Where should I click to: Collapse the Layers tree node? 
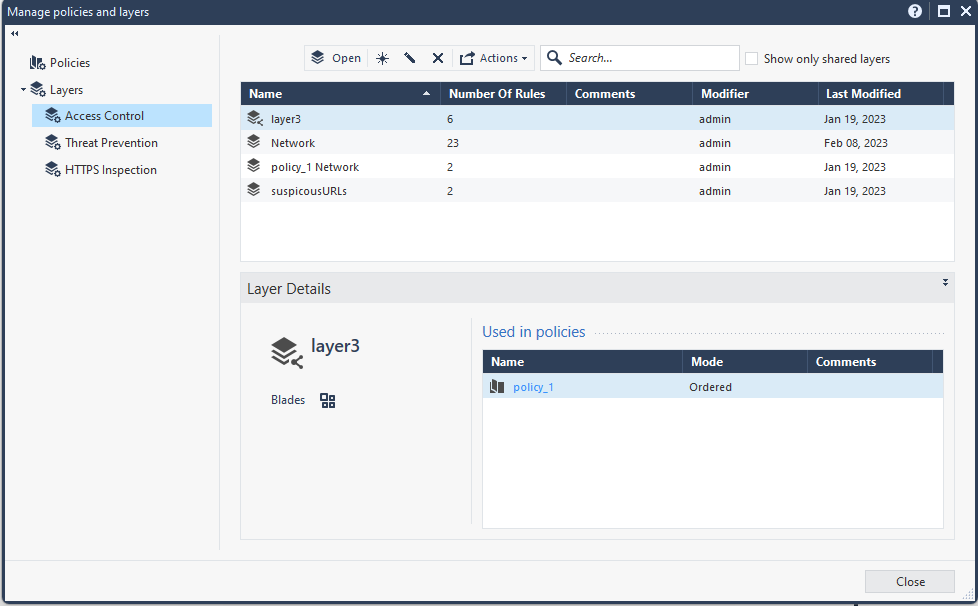click(23, 90)
